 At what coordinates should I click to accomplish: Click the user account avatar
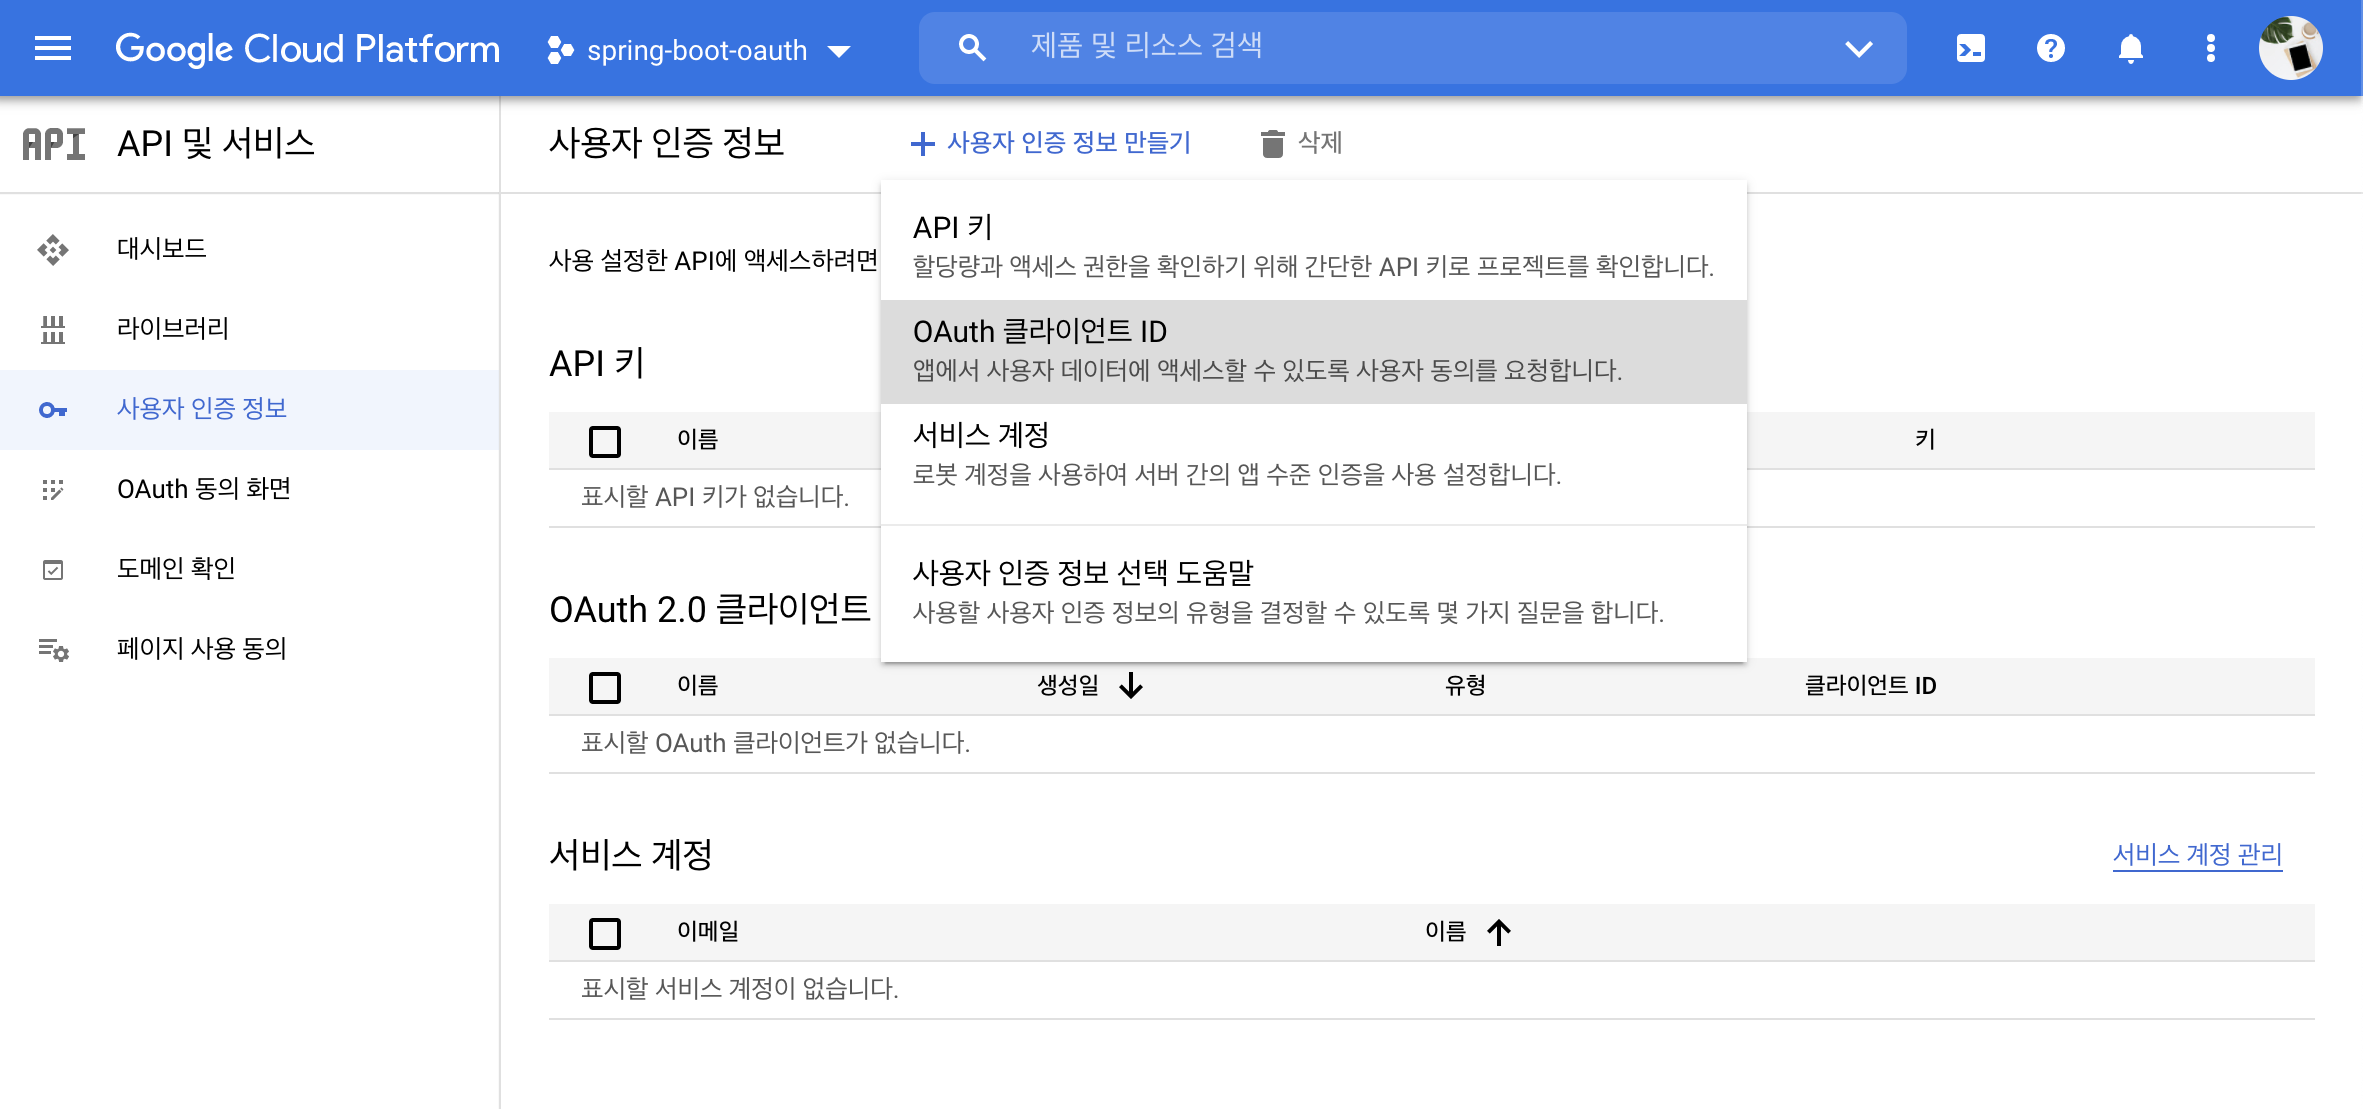point(2290,48)
